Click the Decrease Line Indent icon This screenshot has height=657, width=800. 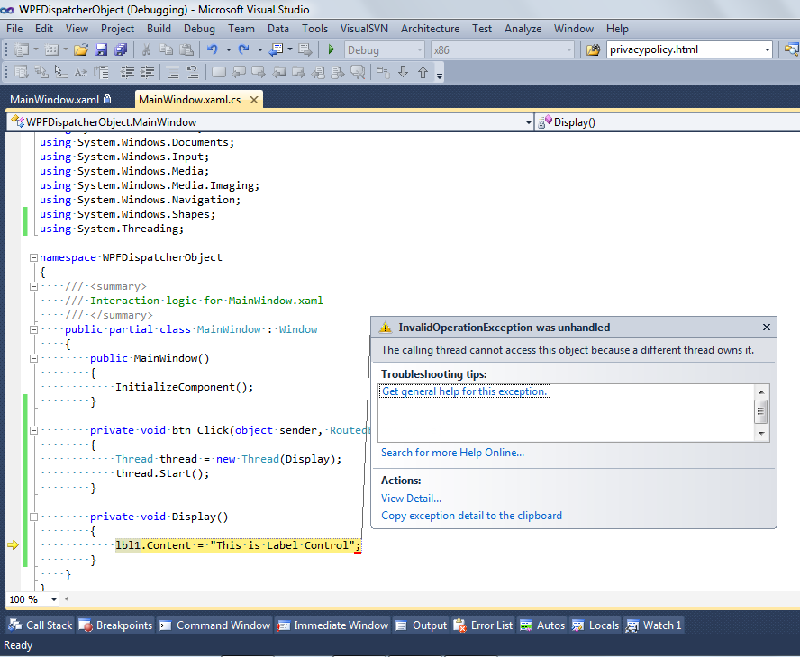pos(127,72)
